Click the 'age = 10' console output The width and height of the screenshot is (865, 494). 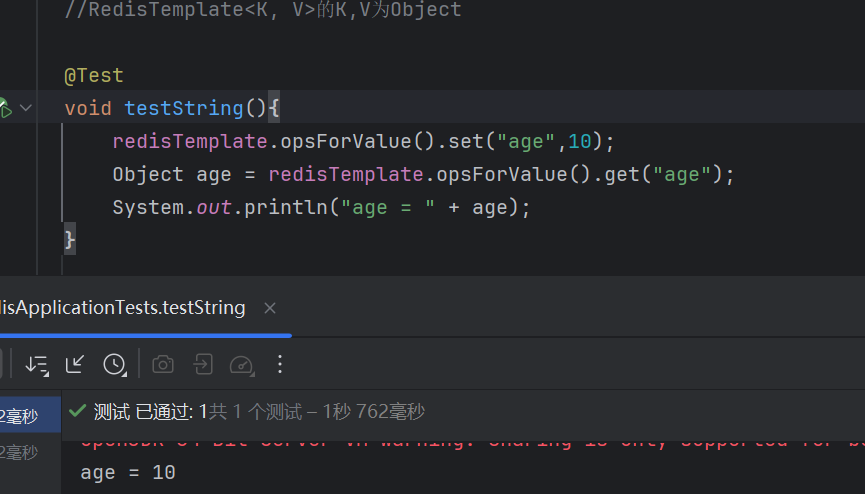click(128, 472)
